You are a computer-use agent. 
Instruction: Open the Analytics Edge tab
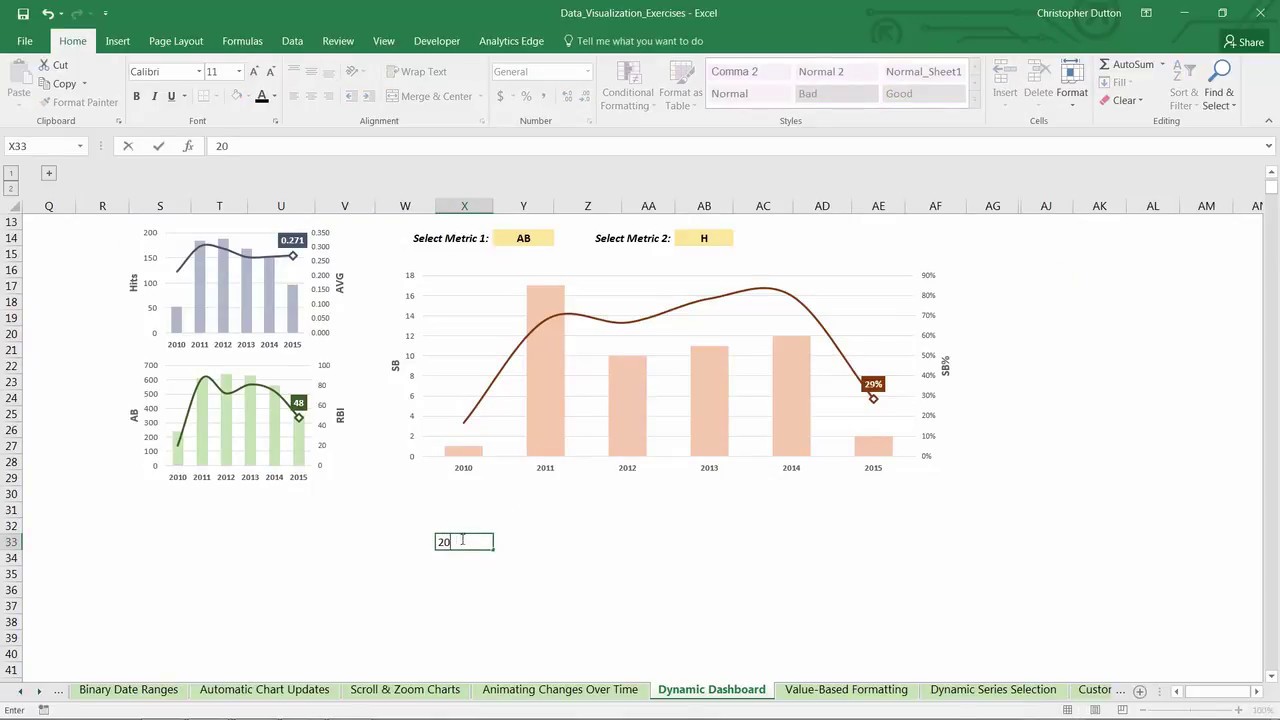tap(511, 41)
